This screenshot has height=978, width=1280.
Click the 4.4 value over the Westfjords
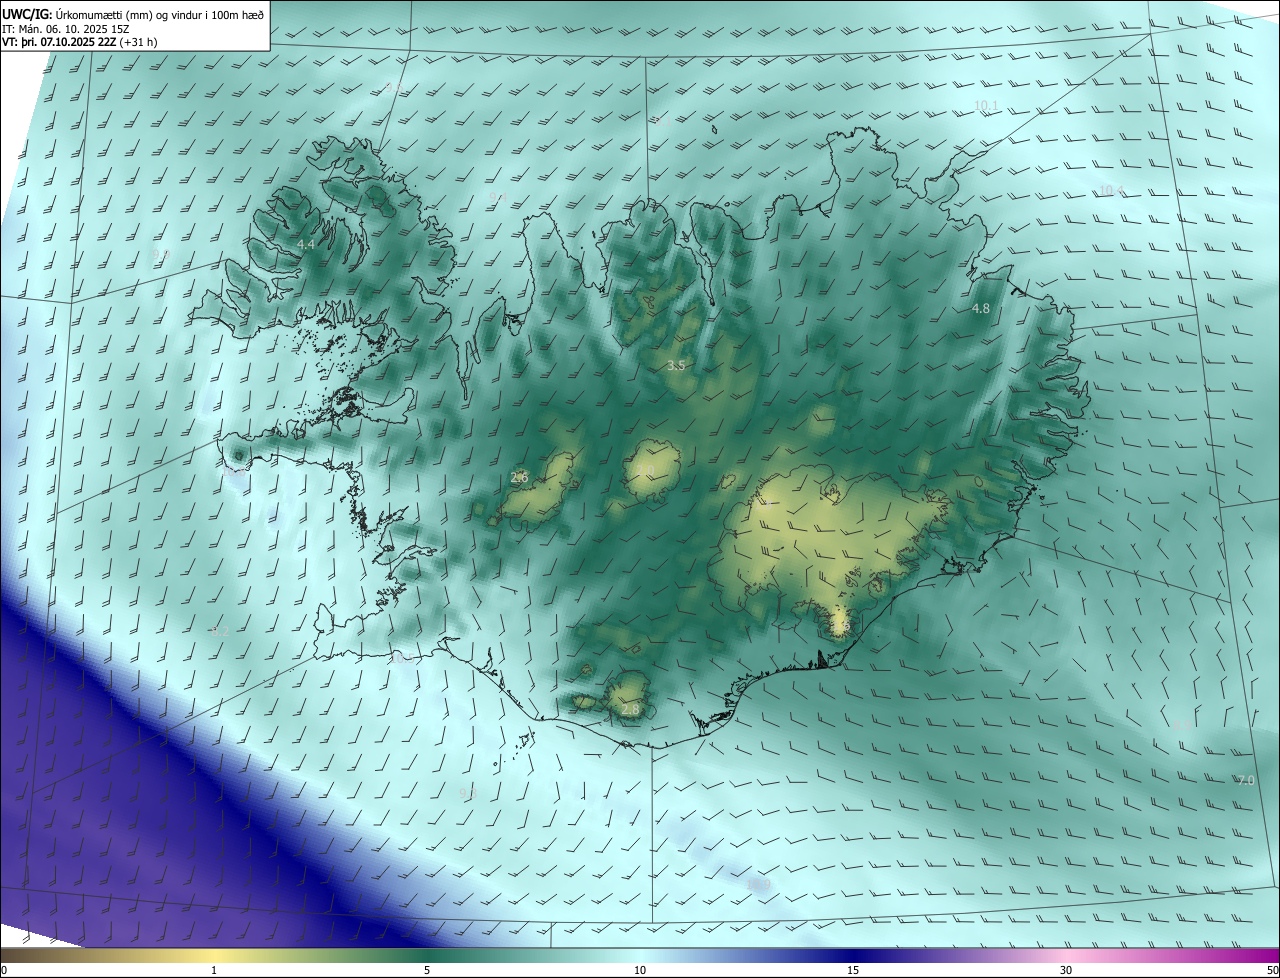pyautogui.click(x=306, y=245)
